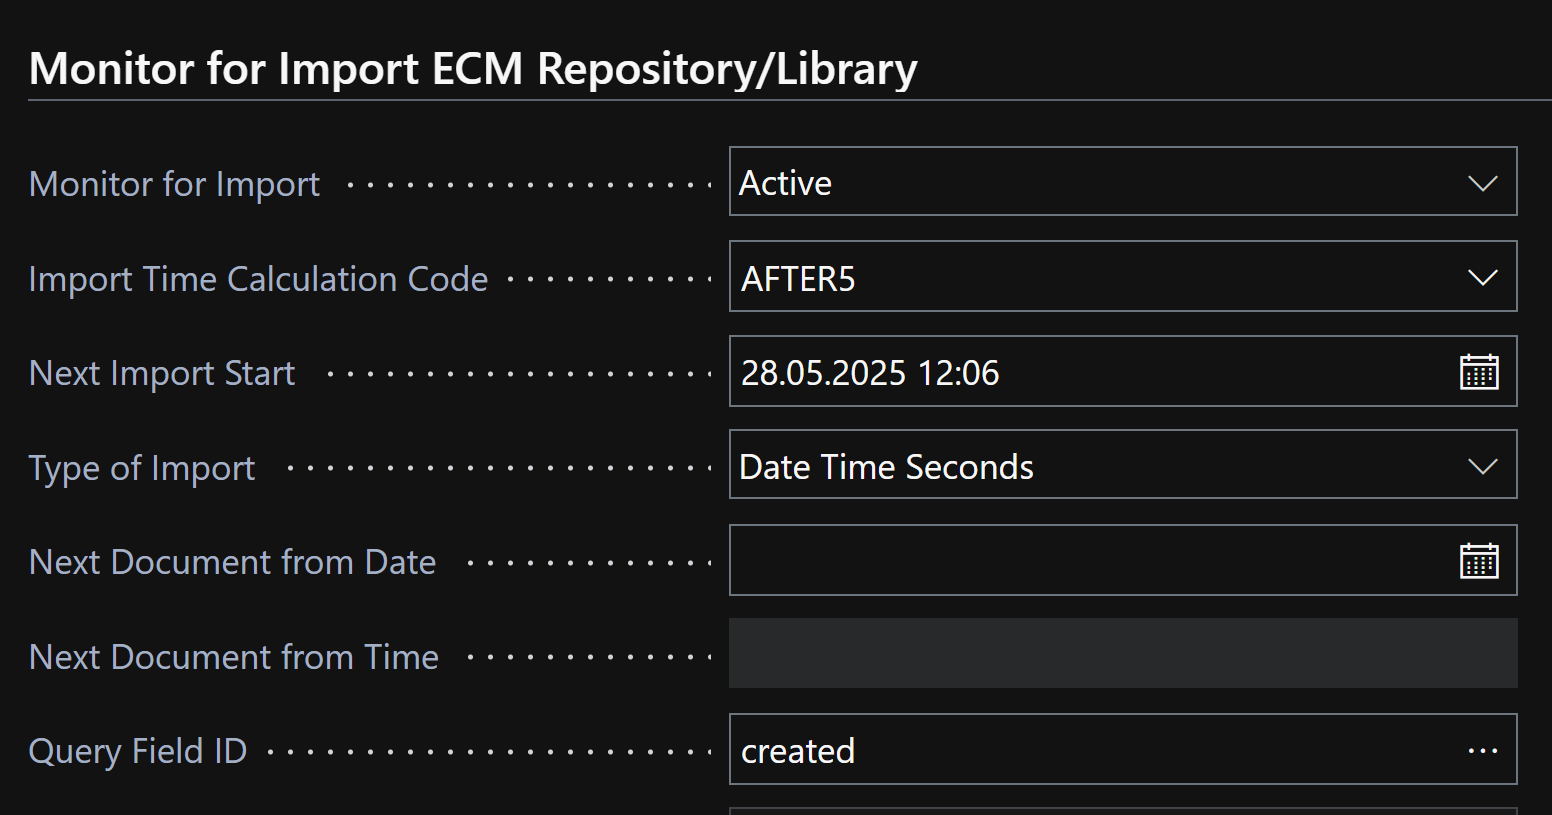Select the AFTER5 text in the calculation code field
Image resolution: width=1552 pixels, height=815 pixels.
798,278
